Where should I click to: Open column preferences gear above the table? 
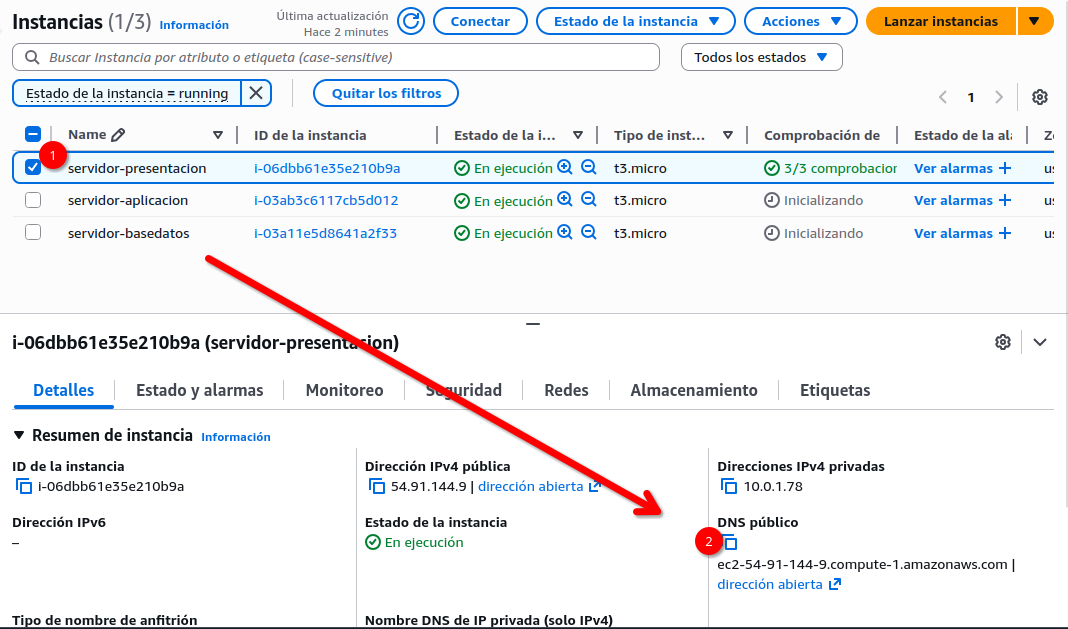pyautogui.click(x=1040, y=97)
